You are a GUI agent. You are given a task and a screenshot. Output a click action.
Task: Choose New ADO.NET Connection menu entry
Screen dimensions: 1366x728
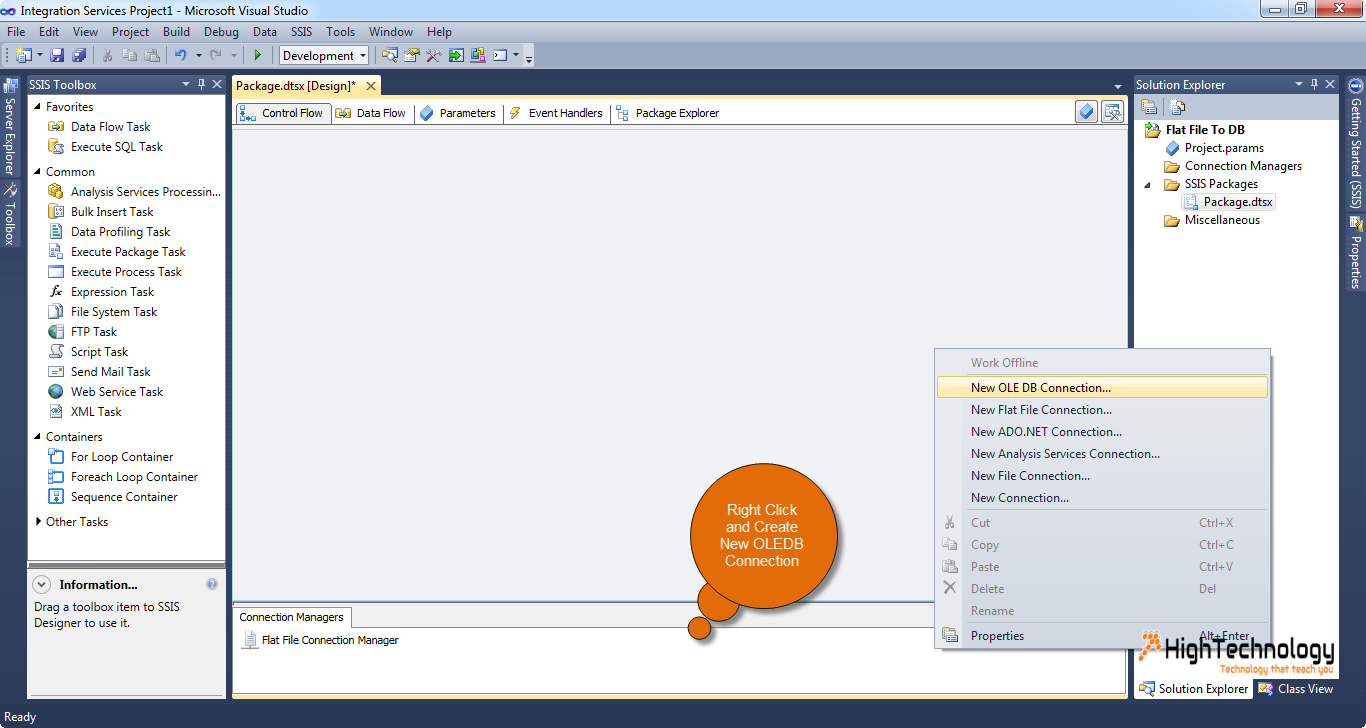[1102, 432]
